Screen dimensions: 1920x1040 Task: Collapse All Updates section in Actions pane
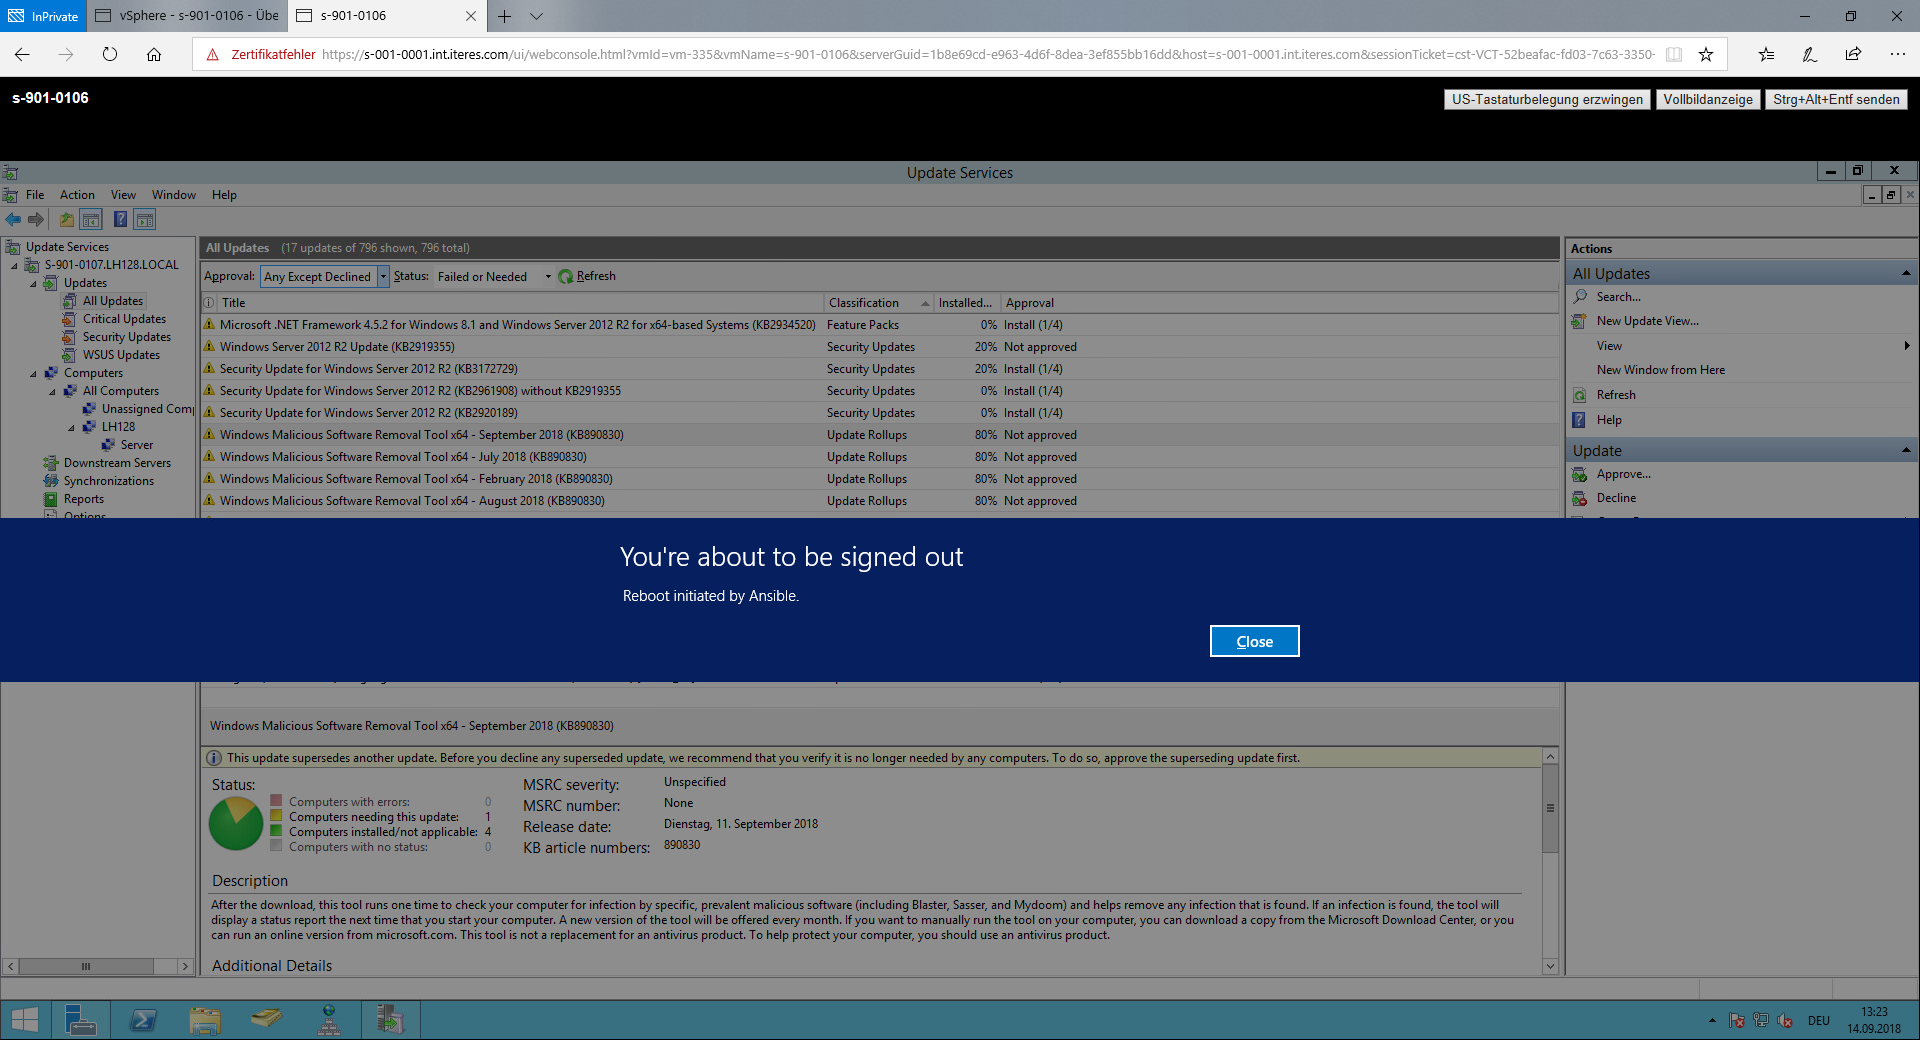click(1905, 274)
